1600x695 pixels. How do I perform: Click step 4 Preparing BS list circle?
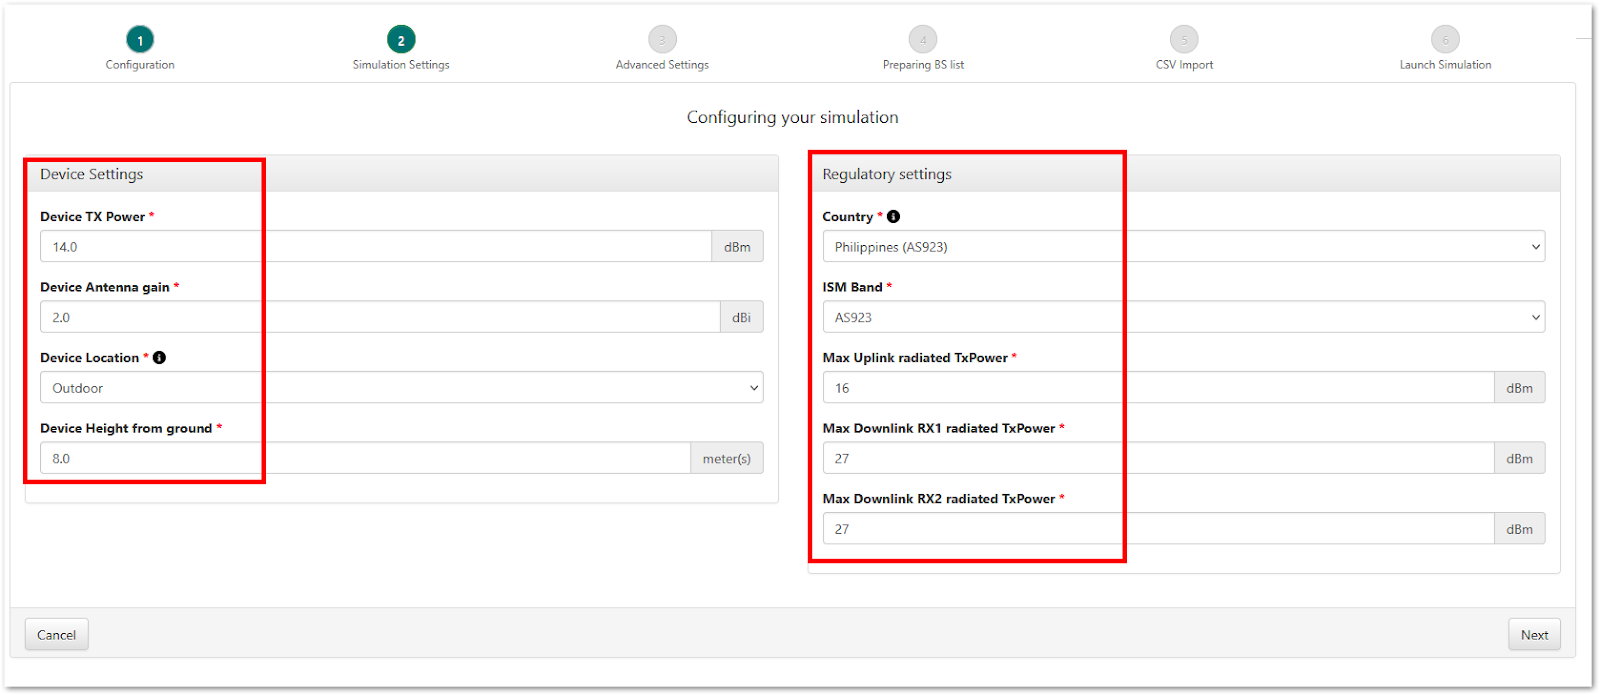[x=923, y=40]
